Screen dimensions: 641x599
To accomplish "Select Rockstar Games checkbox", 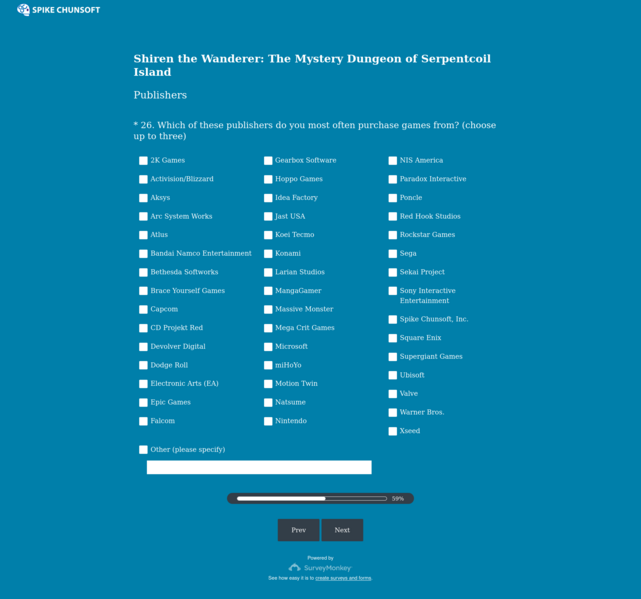I will [393, 235].
